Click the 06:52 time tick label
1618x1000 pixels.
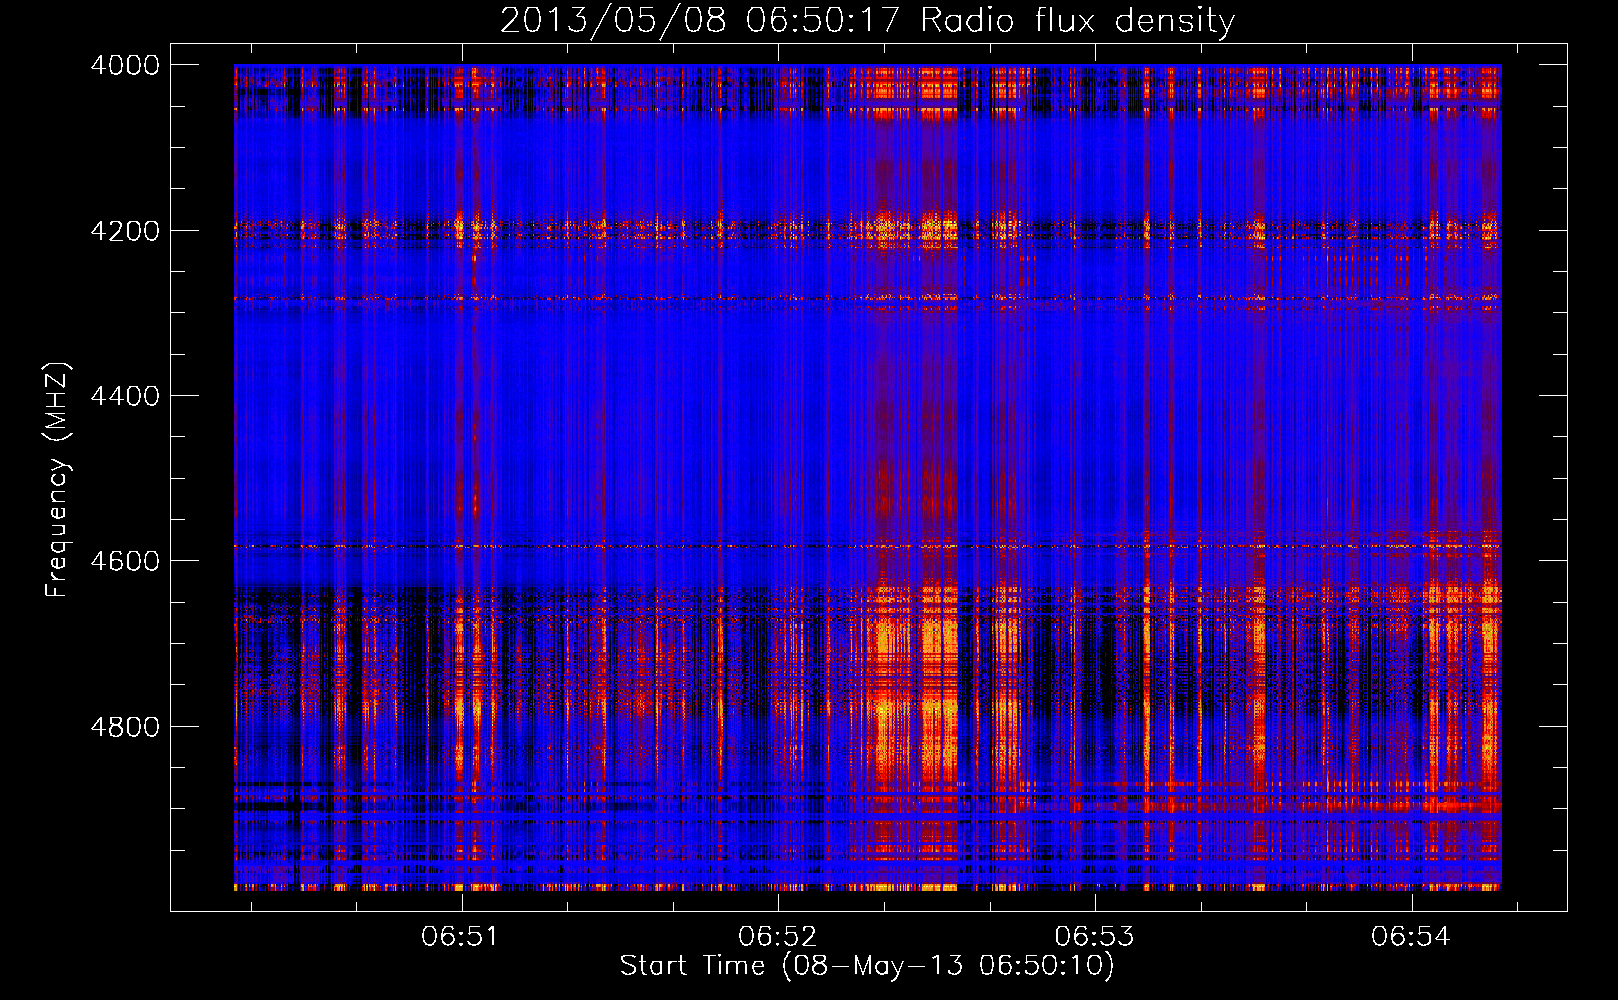click(777, 936)
